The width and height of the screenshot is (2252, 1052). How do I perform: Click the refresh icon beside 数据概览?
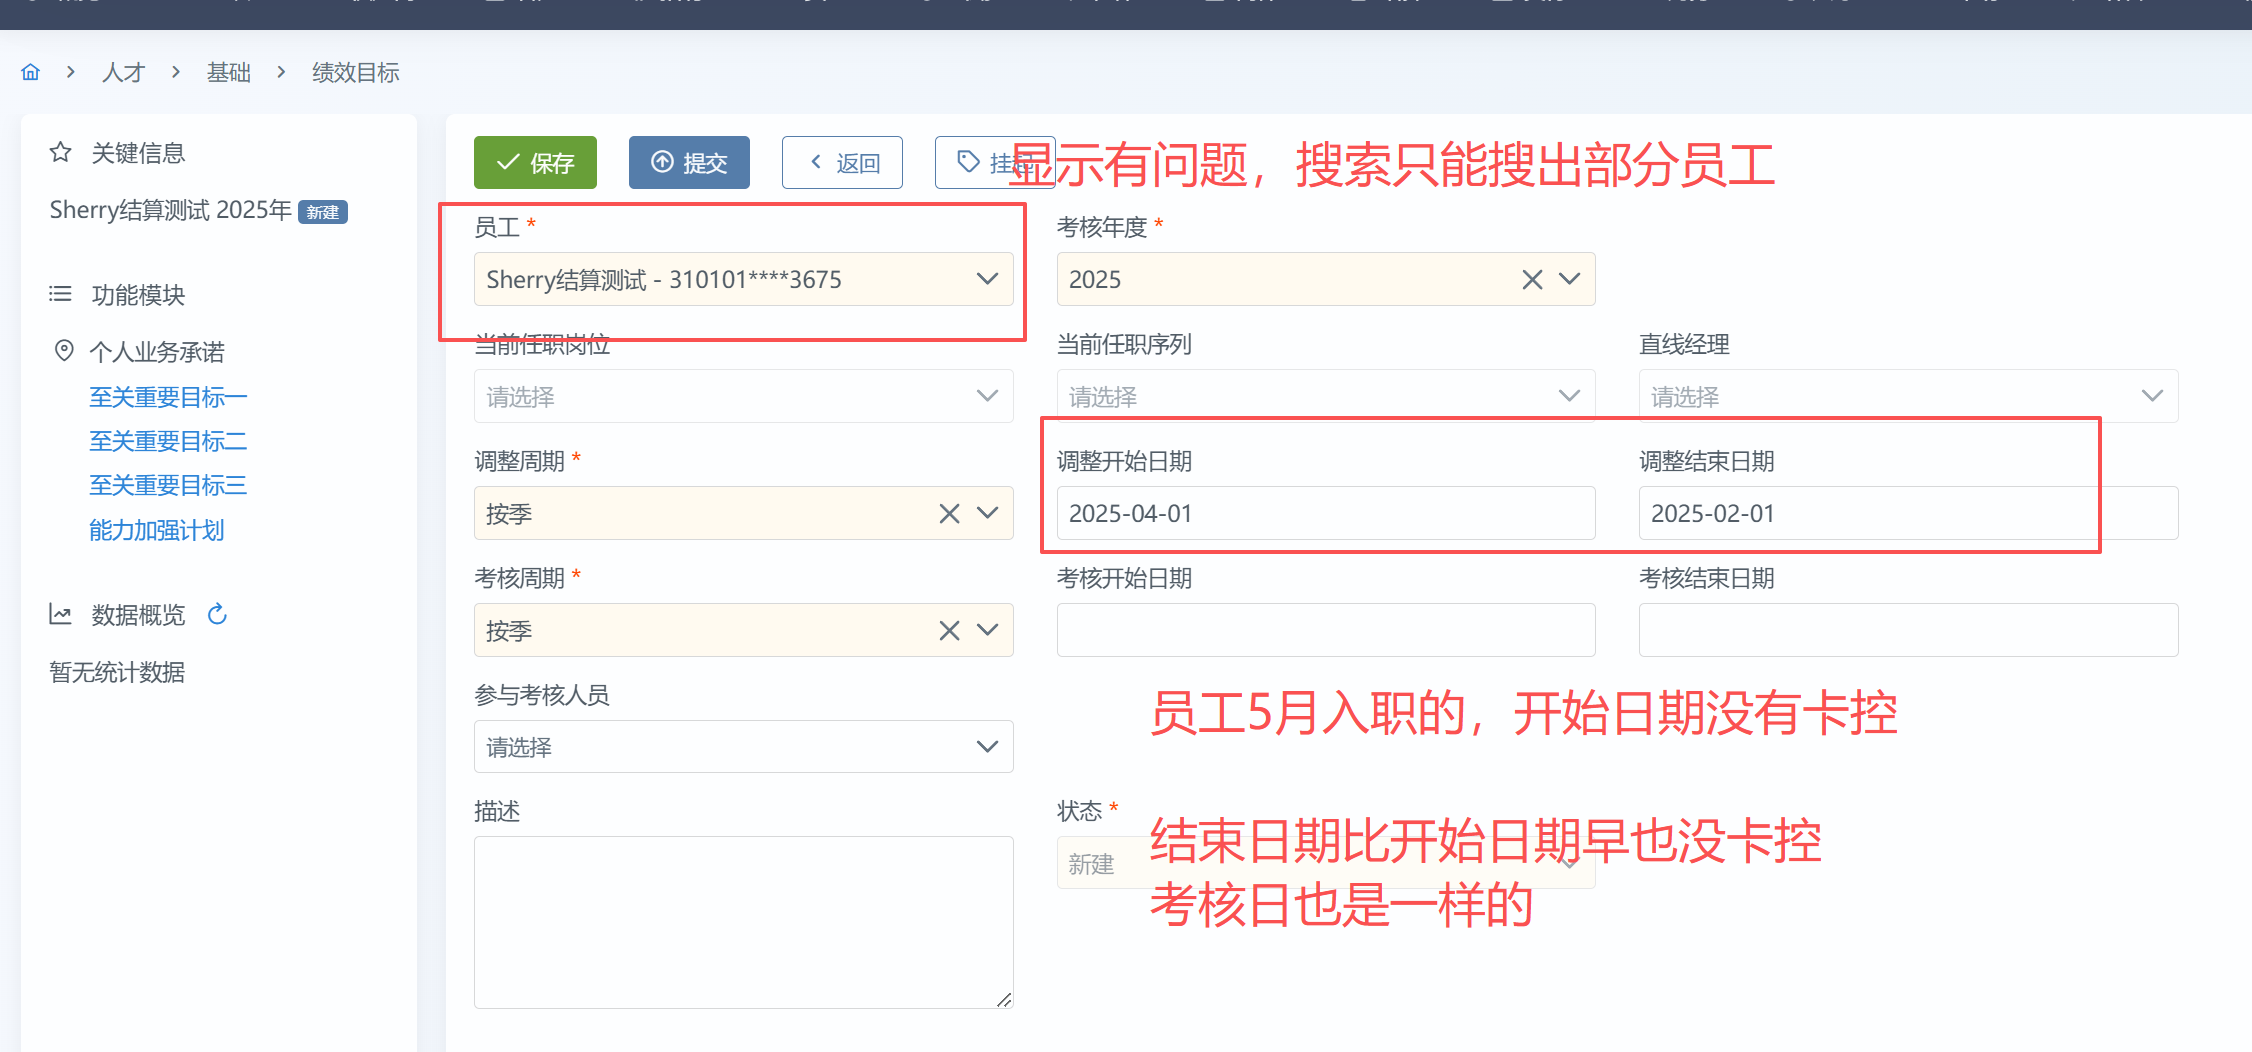tap(217, 614)
